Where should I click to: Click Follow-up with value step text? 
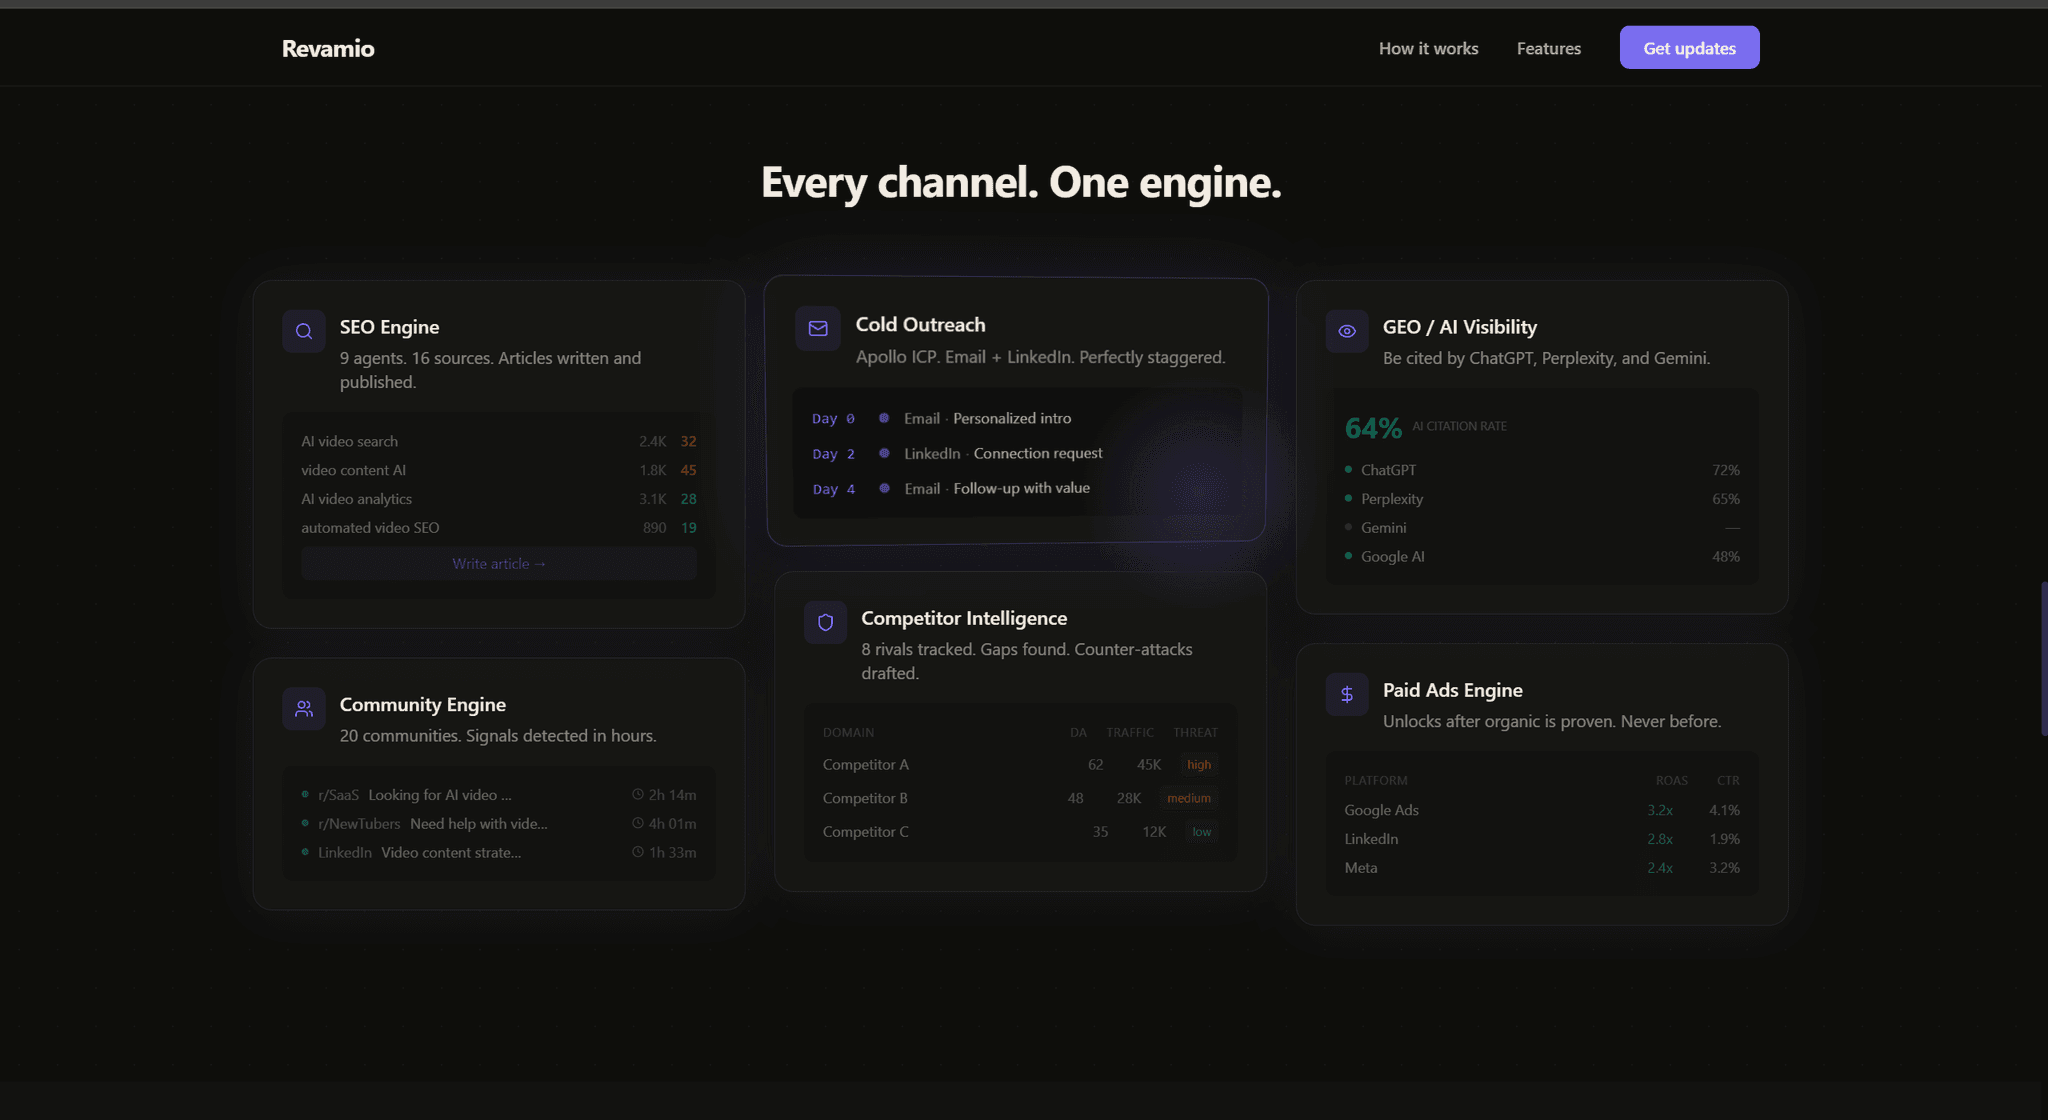coord(1021,488)
